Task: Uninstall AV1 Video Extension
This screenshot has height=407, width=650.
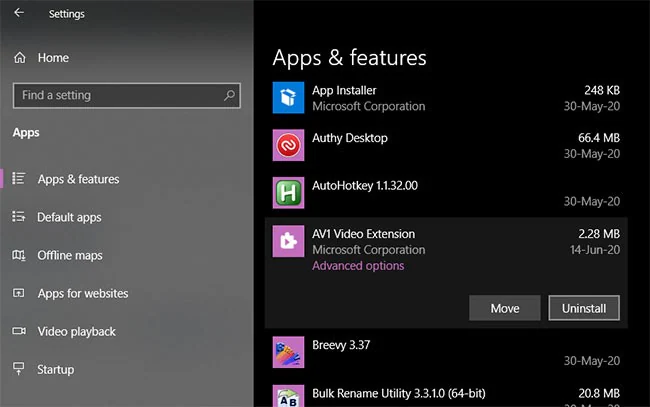Action: [584, 308]
